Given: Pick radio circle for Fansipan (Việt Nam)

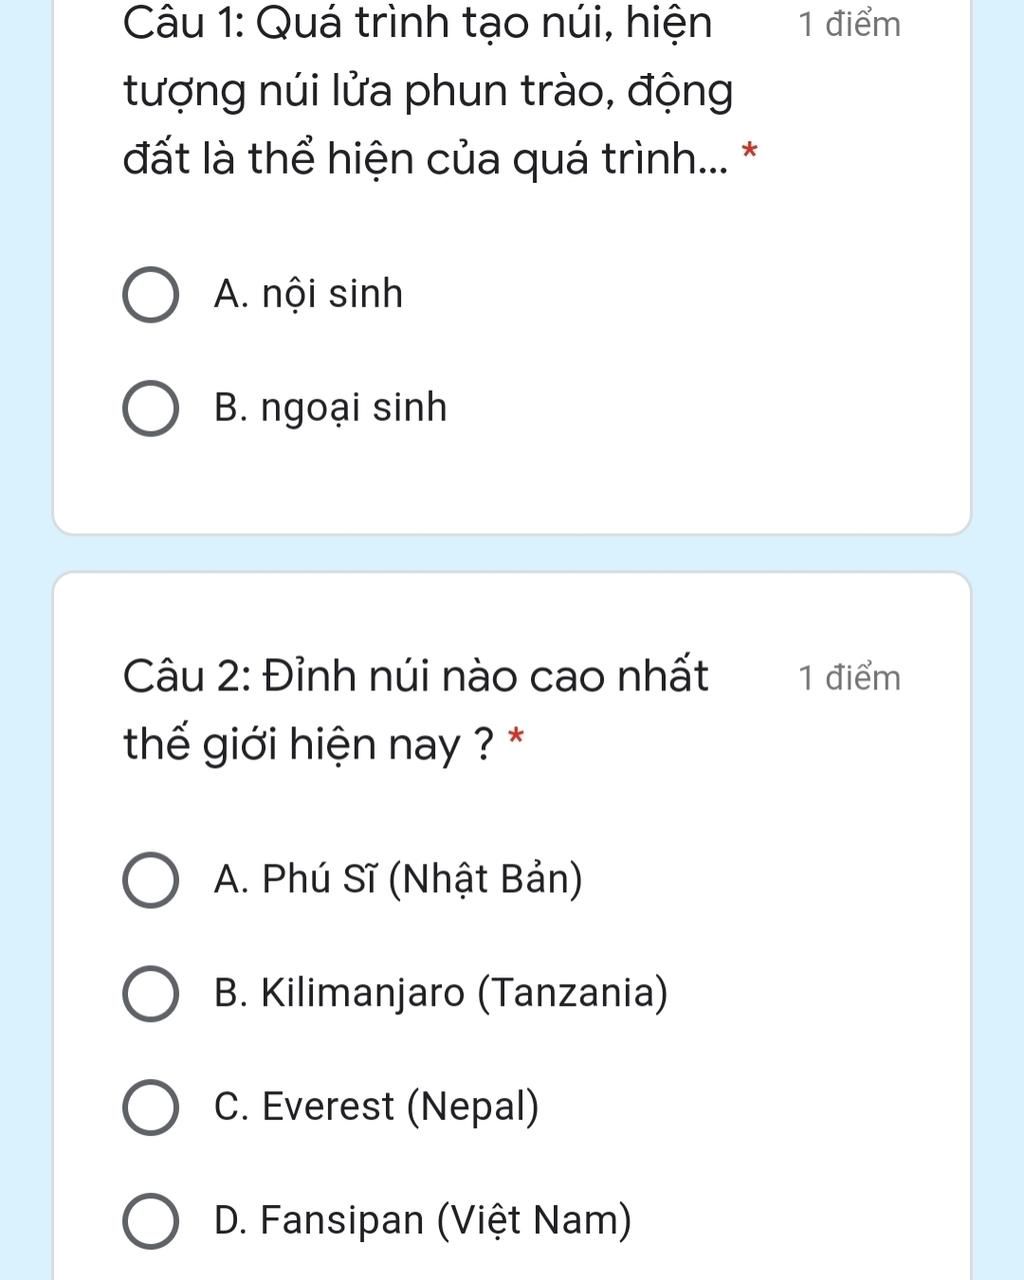Looking at the screenshot, I should (151, 1221).
